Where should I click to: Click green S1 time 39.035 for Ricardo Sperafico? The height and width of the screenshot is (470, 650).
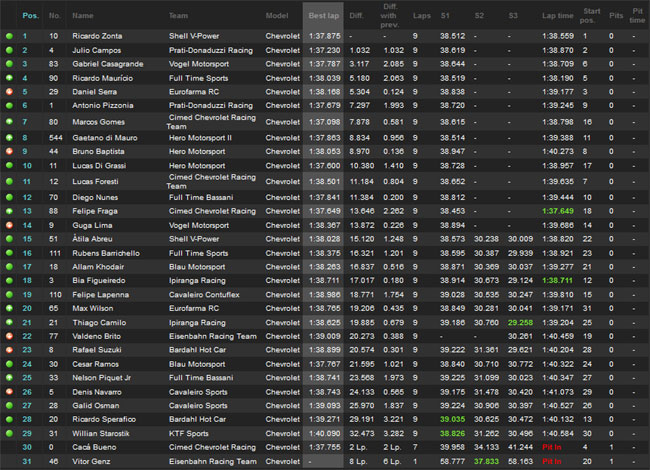452,419
